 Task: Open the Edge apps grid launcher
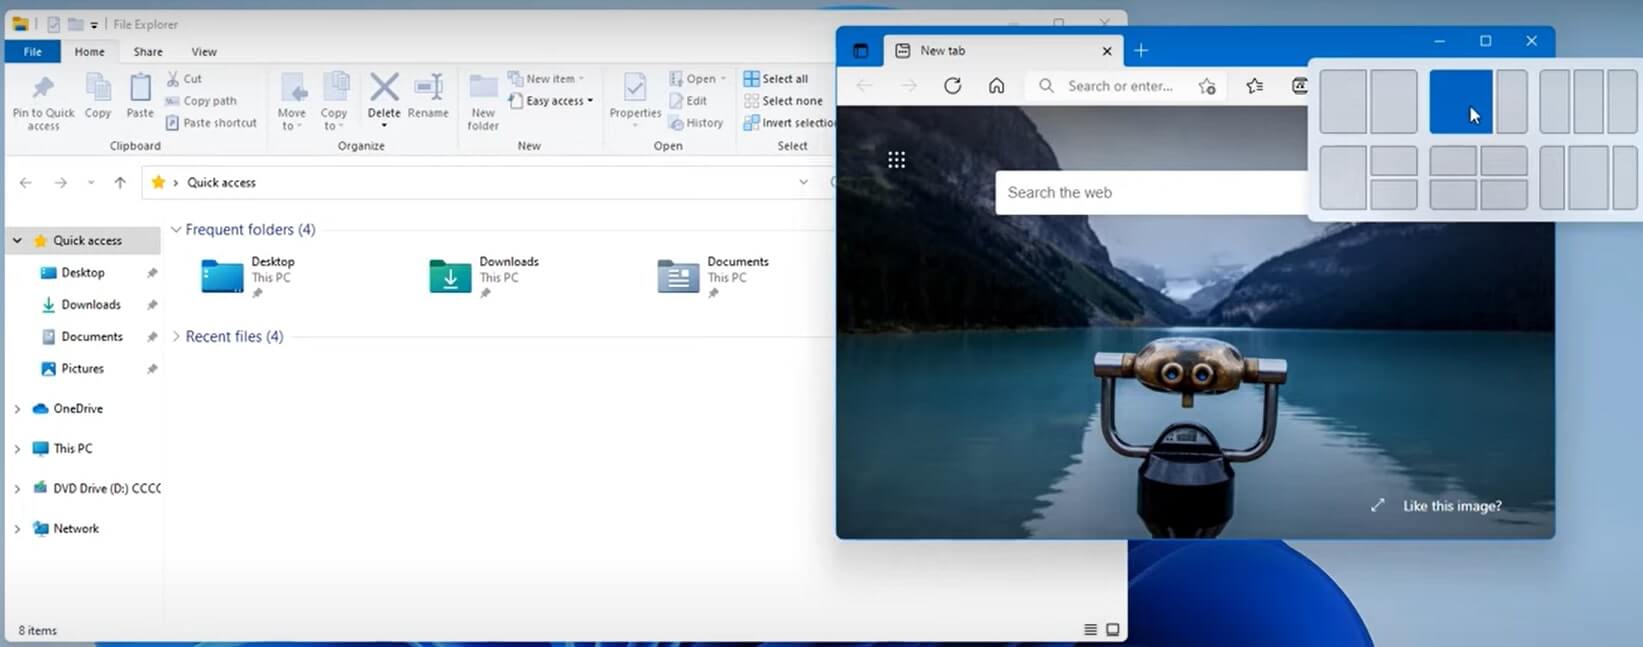(x=896, y=160)
